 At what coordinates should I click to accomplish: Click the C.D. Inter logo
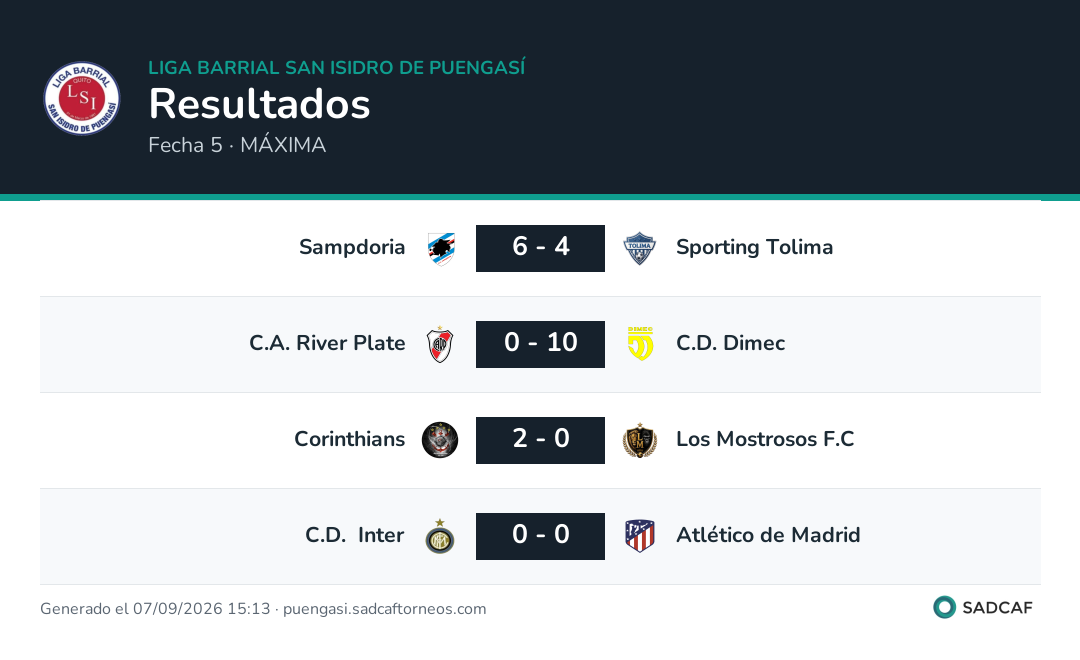tap(440, 537)
